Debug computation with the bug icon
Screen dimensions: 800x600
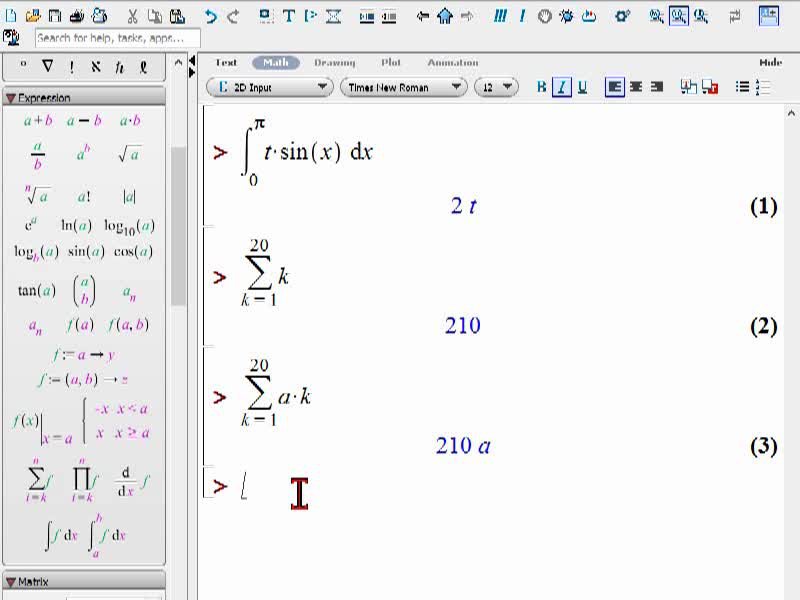566,16
